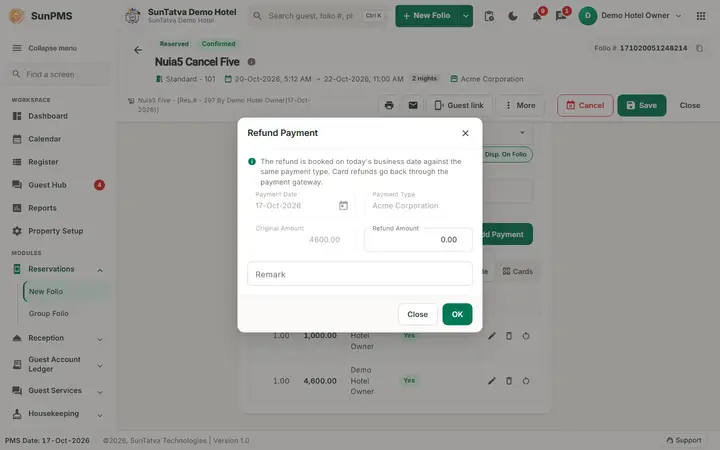Click info icon next to guest name
The width and height of the screenshot is (720, 450).
click(251, 62)
